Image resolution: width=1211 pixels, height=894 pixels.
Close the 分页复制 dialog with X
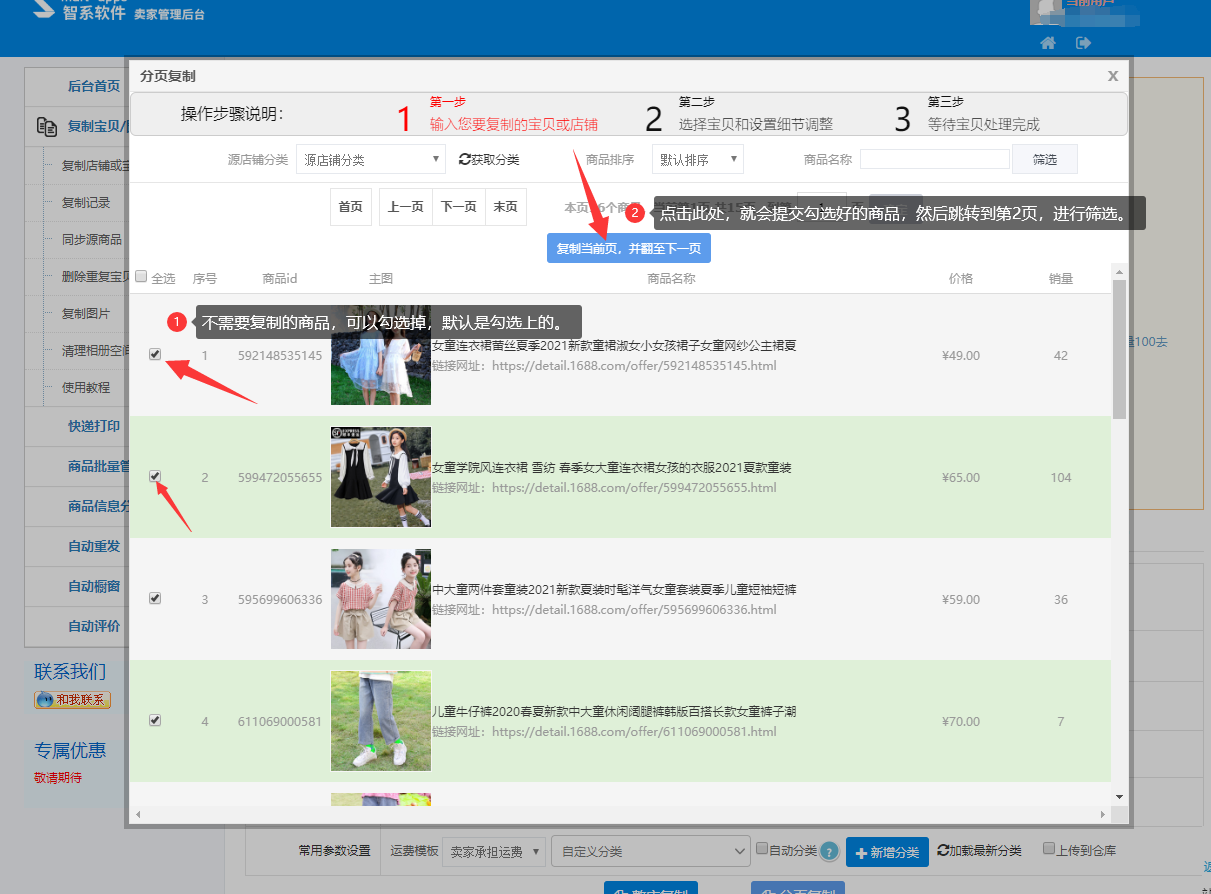pos(1113,76)
